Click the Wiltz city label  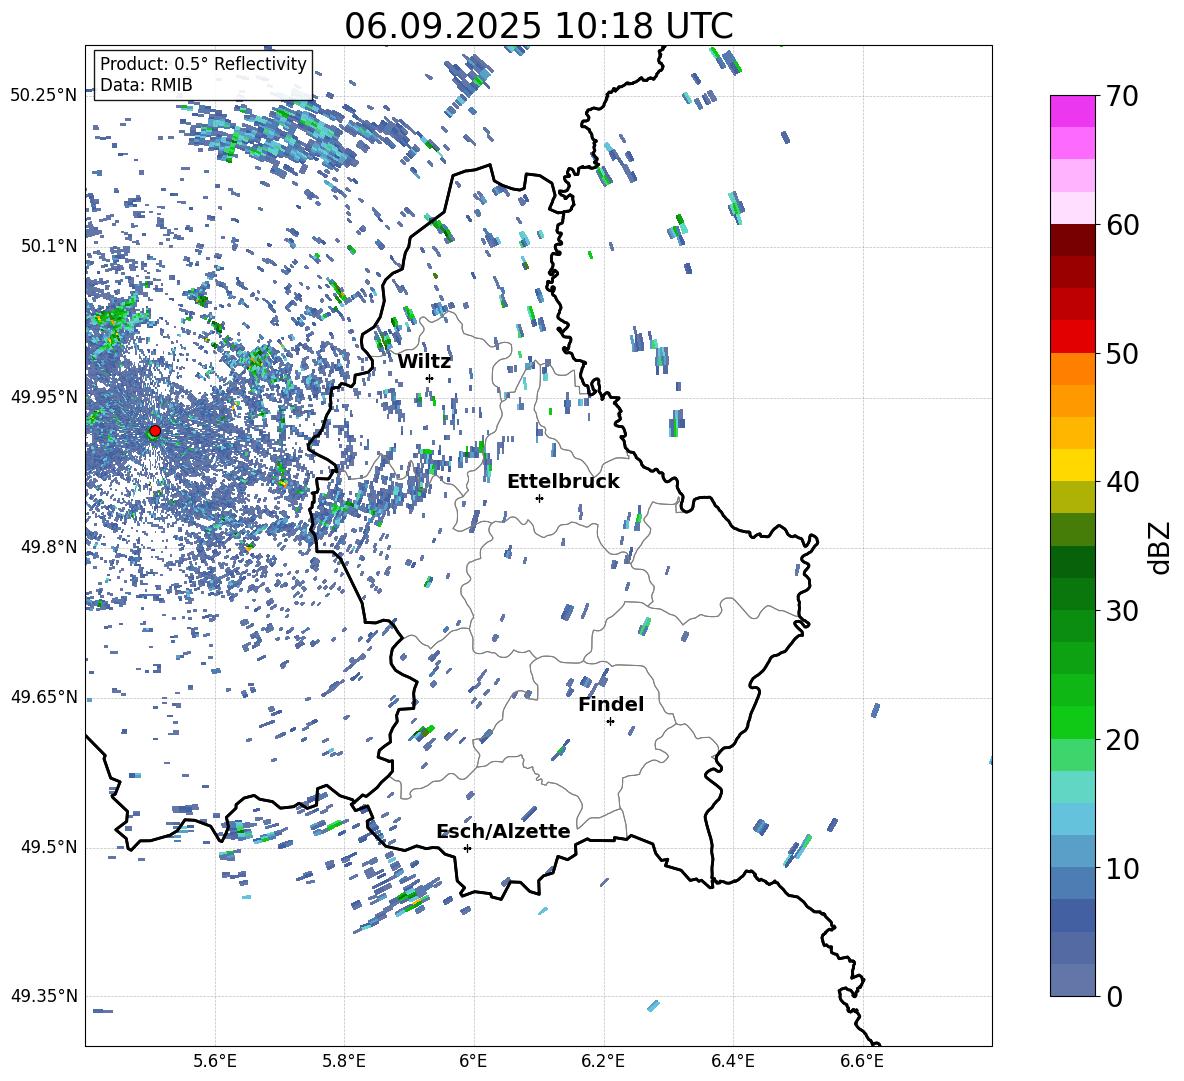click(424, 361)
